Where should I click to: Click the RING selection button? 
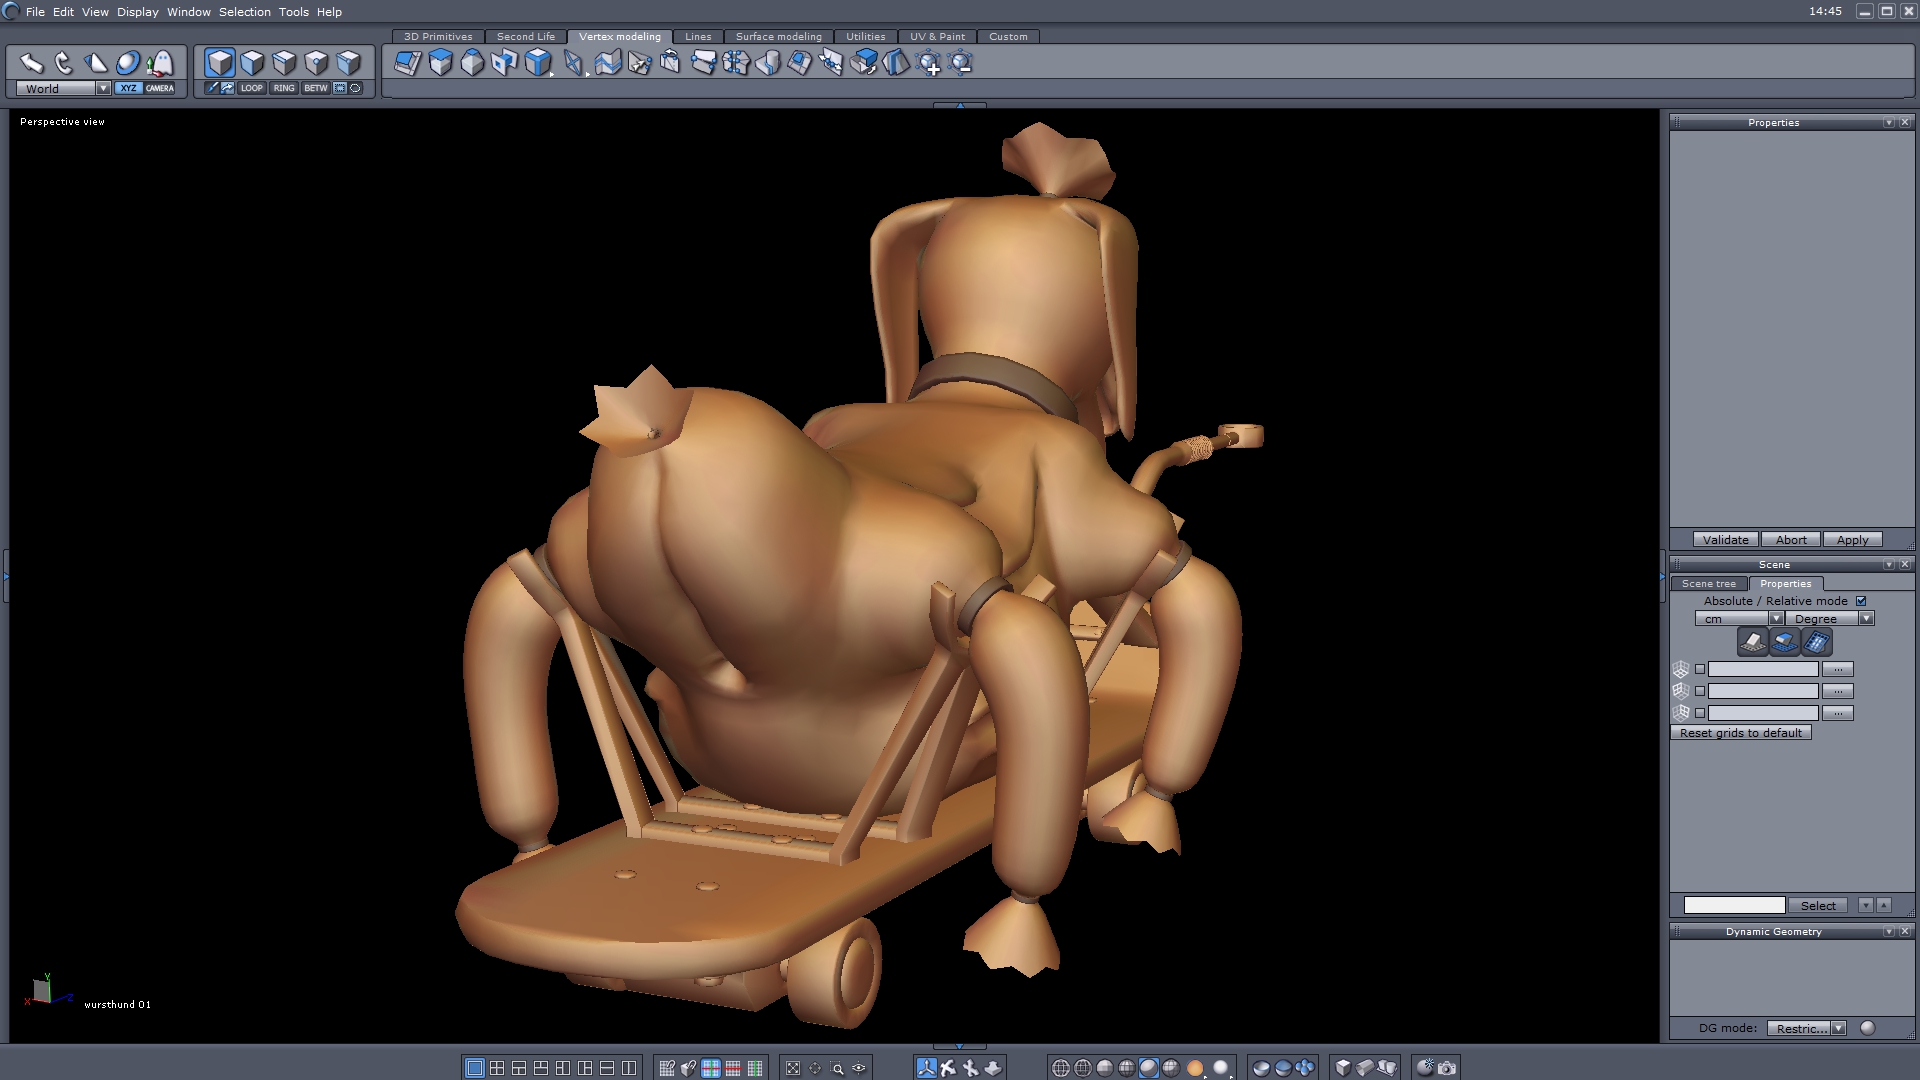[284, 88]
